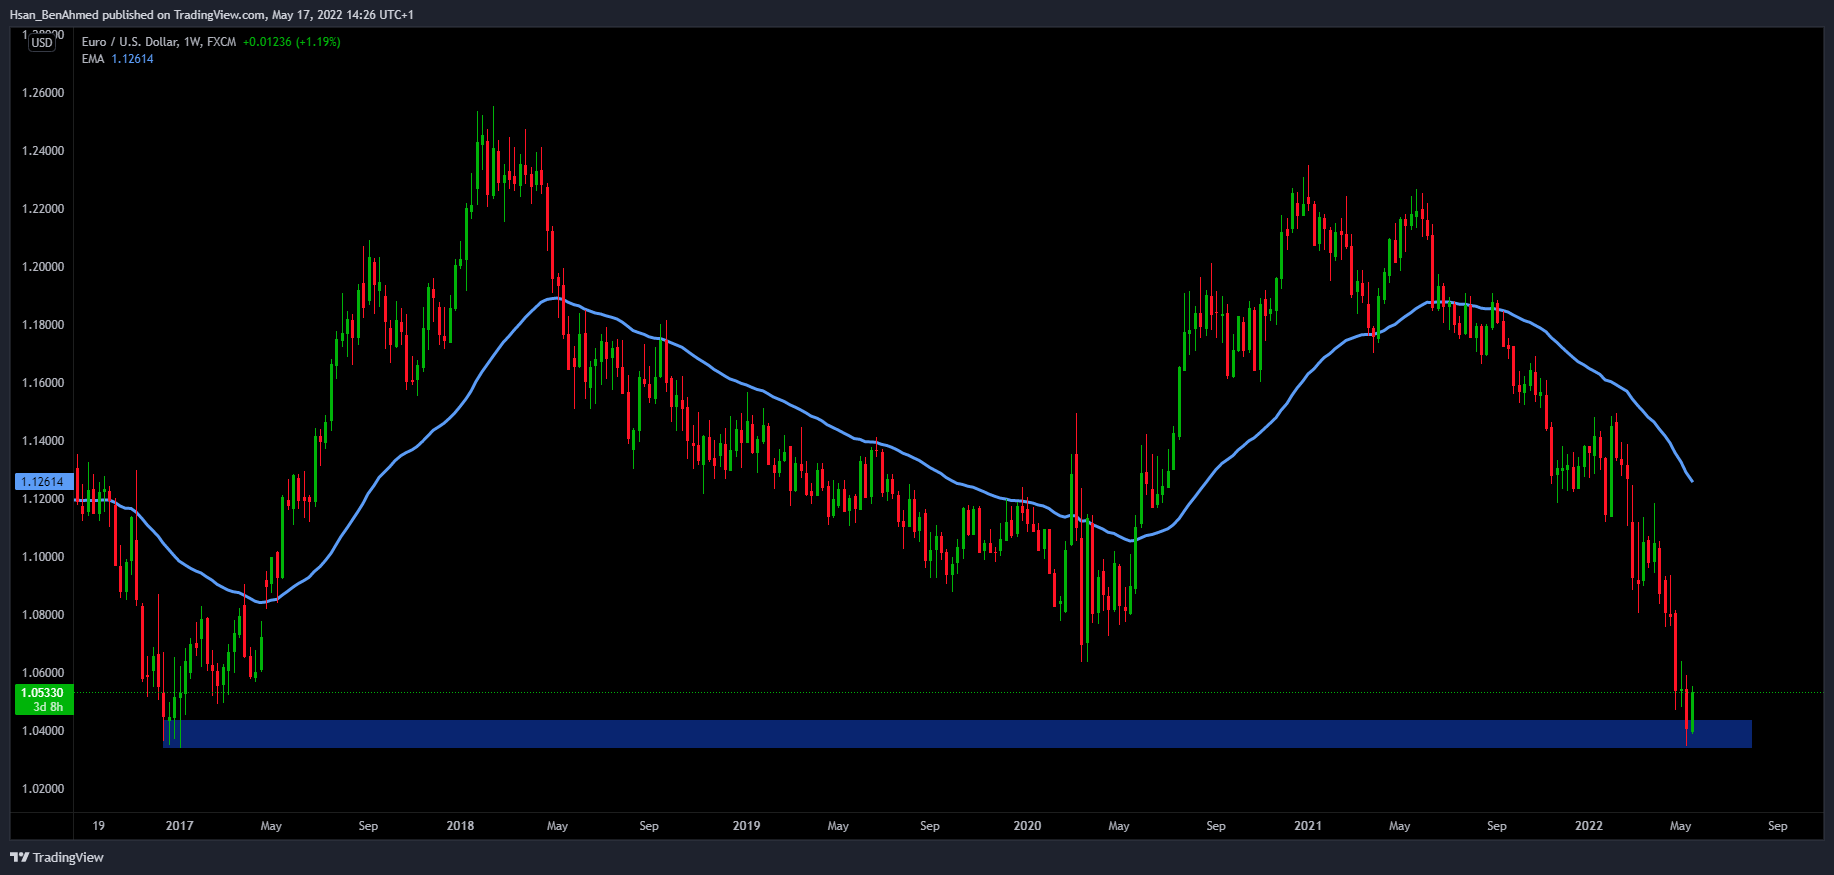Click the 1.02000 price axis label
1834x875 pixels.
coord(43,789)
